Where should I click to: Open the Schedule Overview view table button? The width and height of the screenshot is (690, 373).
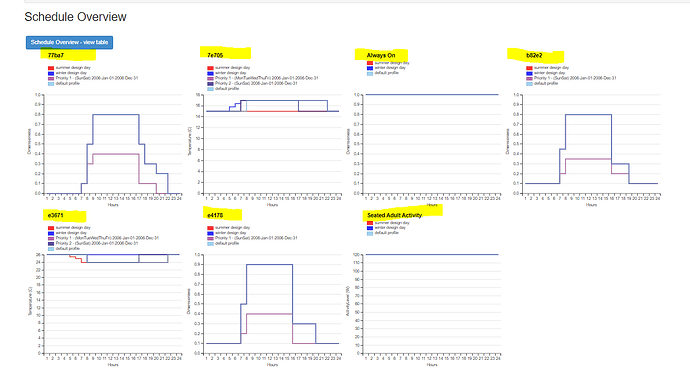[69, 42]
